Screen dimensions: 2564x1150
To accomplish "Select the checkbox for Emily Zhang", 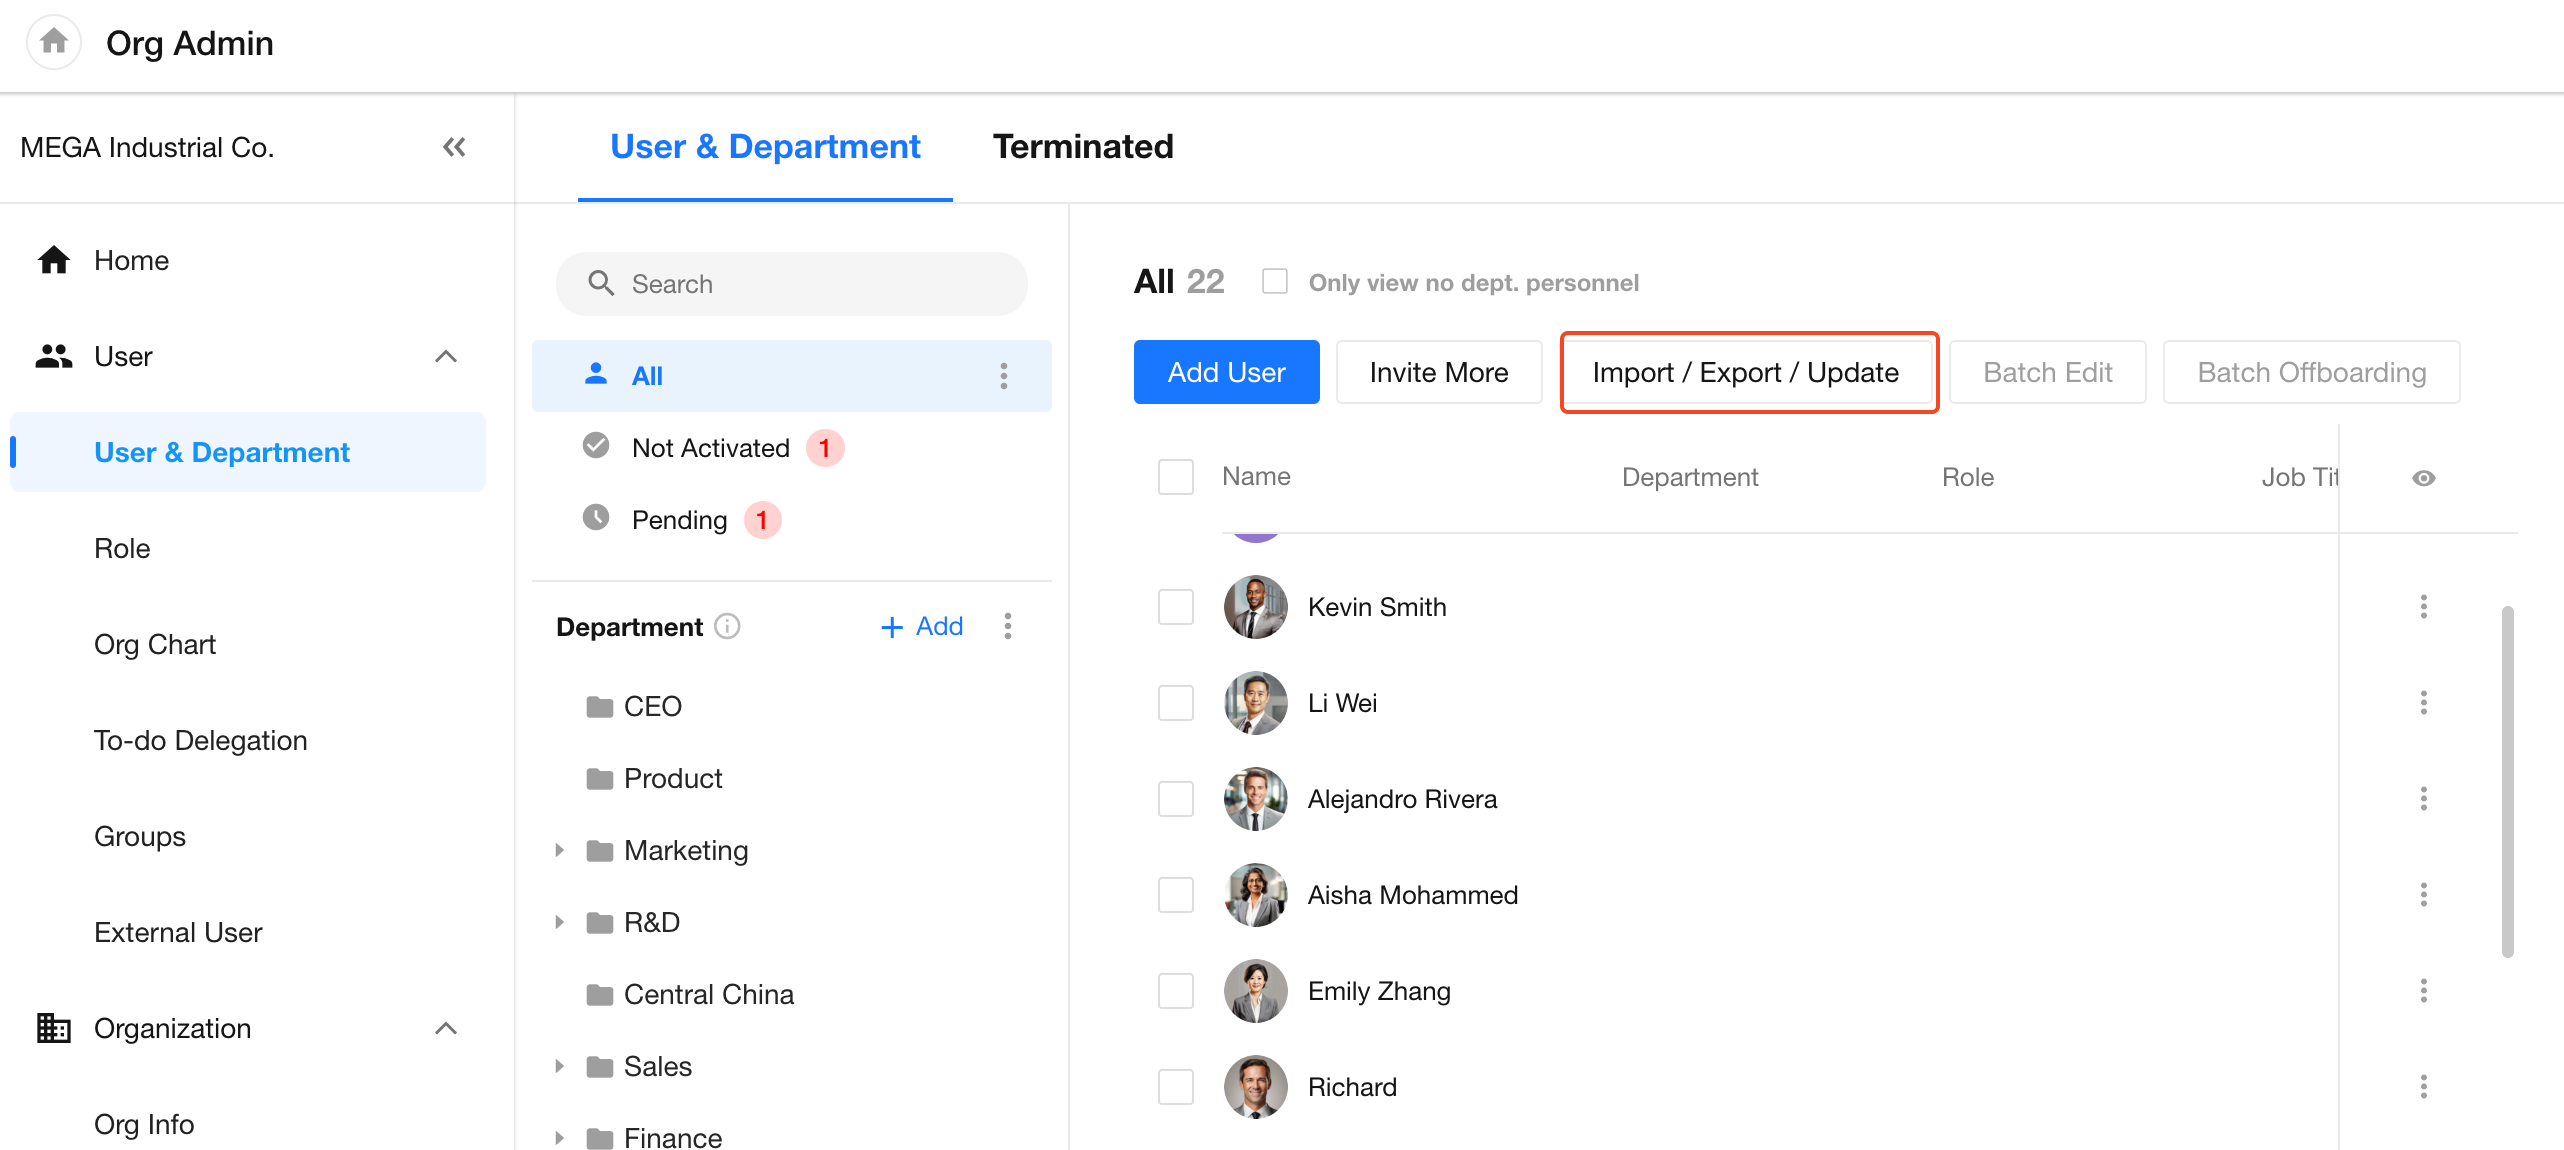I will (x=1176, y=991).
